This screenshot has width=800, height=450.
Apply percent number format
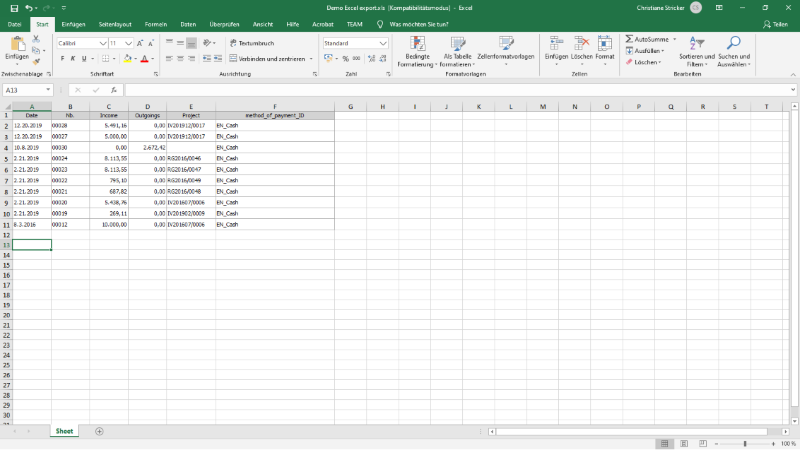(x=345, y=59)
